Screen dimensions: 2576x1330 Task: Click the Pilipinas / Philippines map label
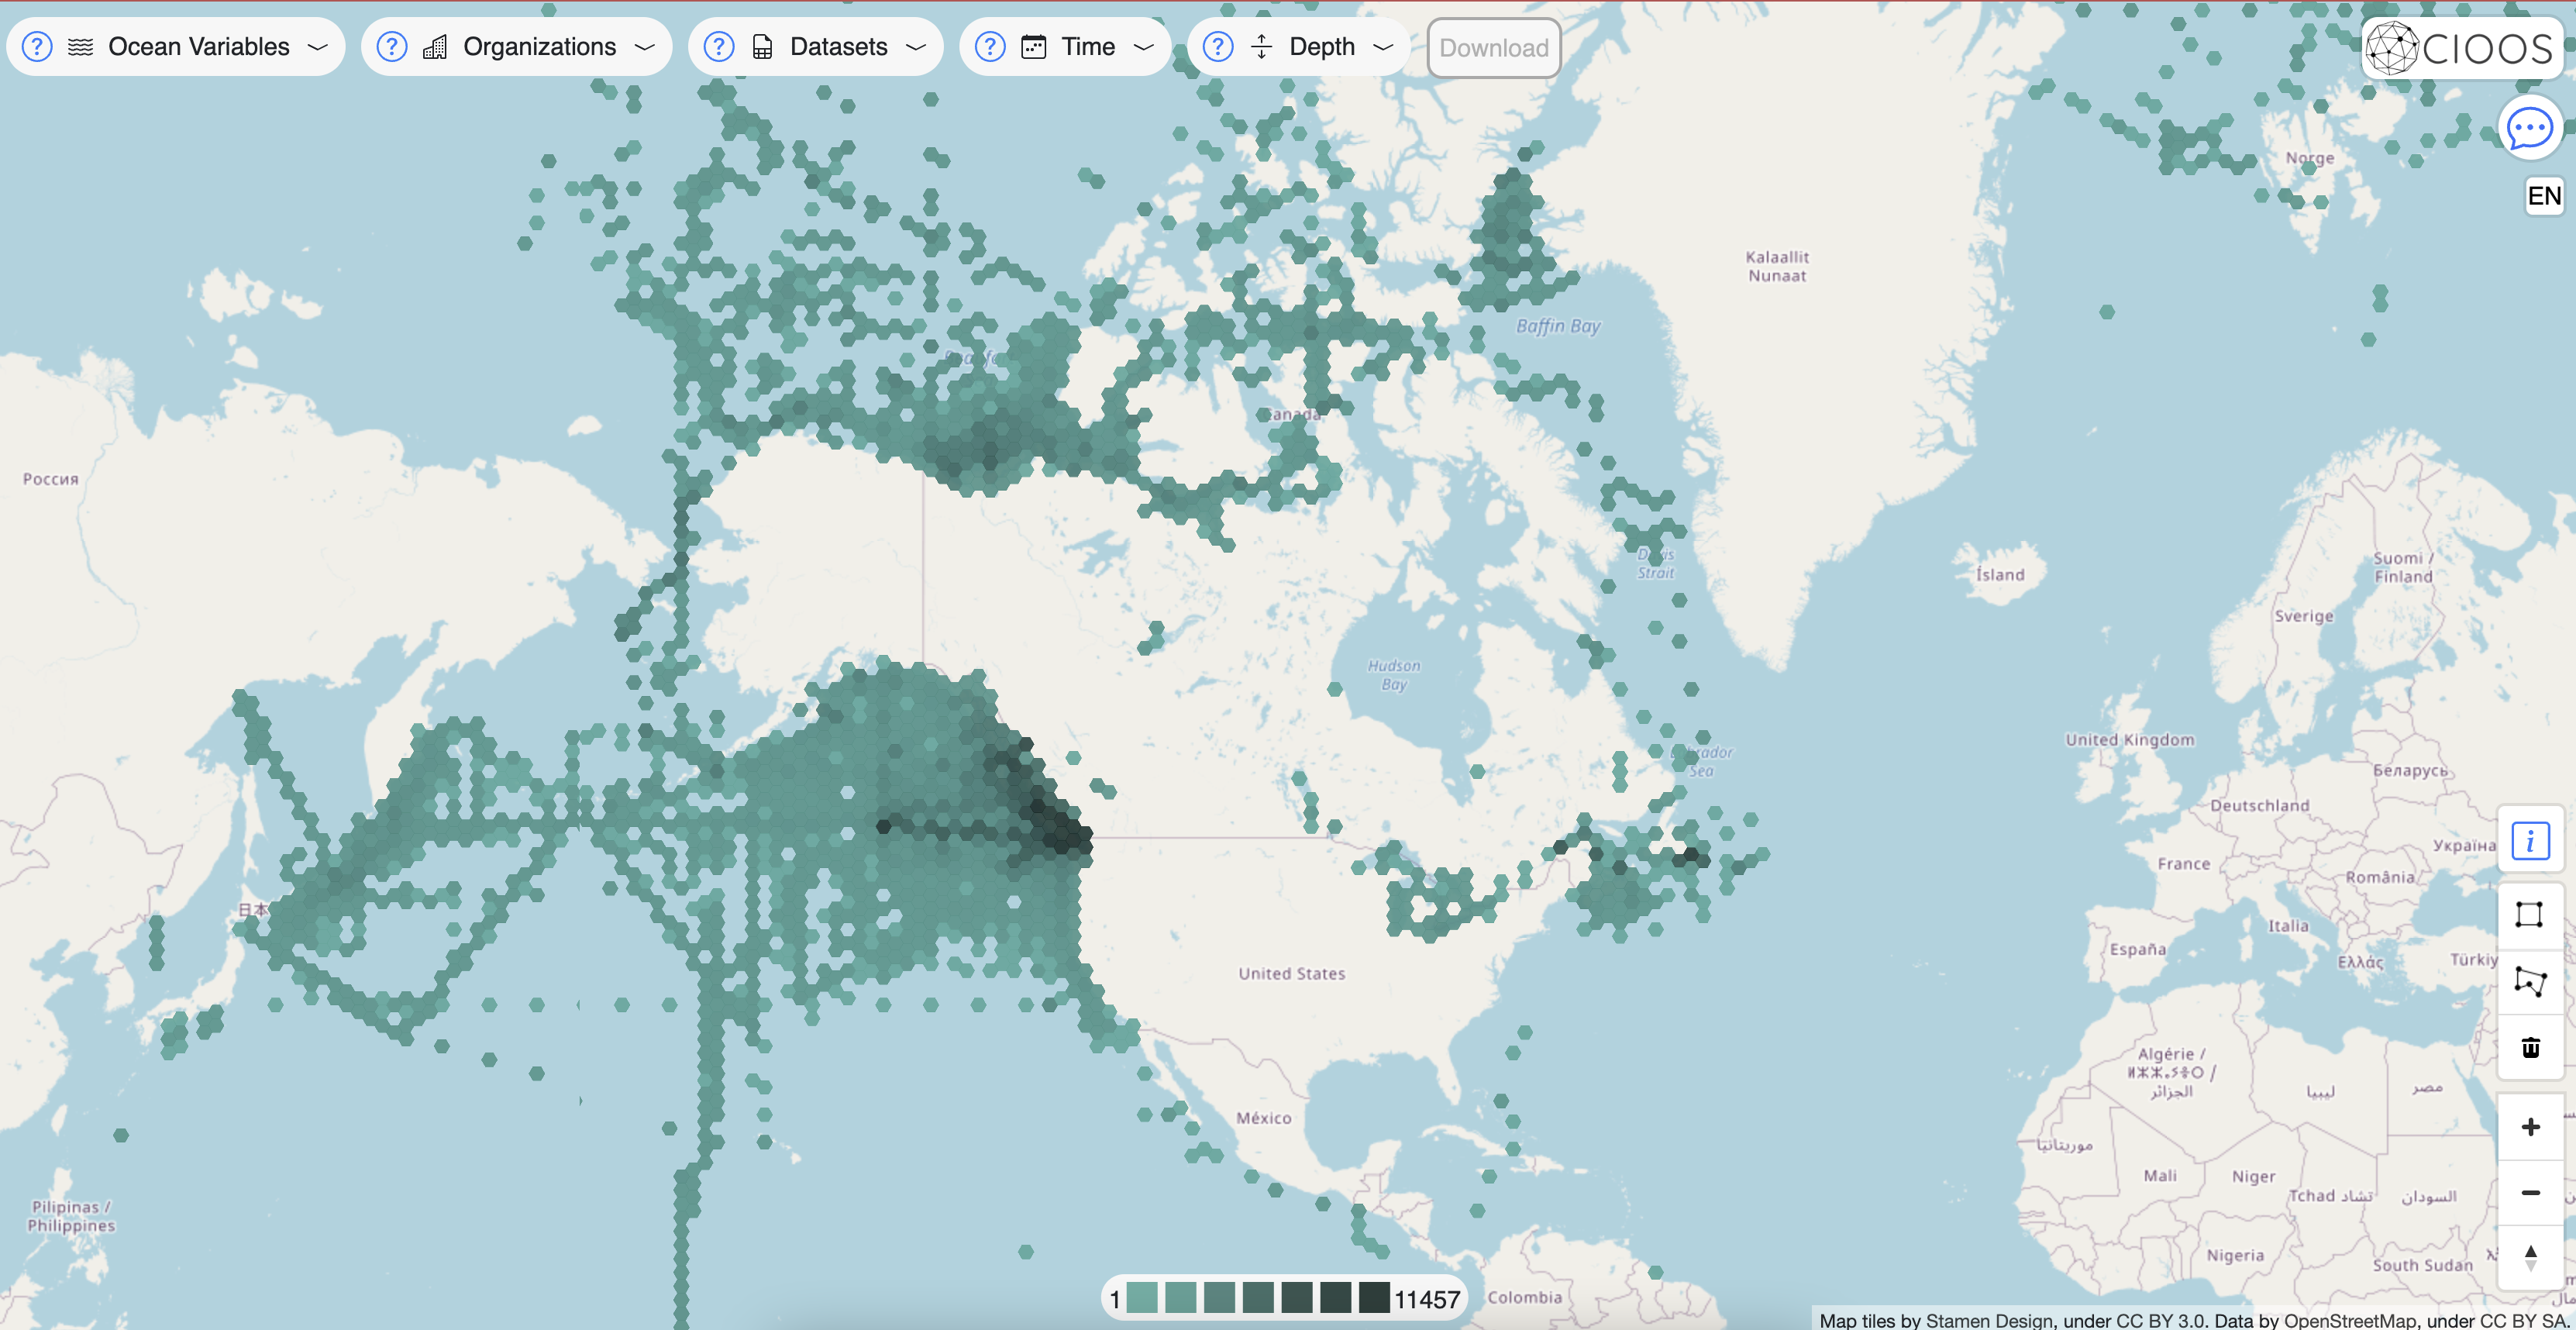click(x=71, y=1216)
